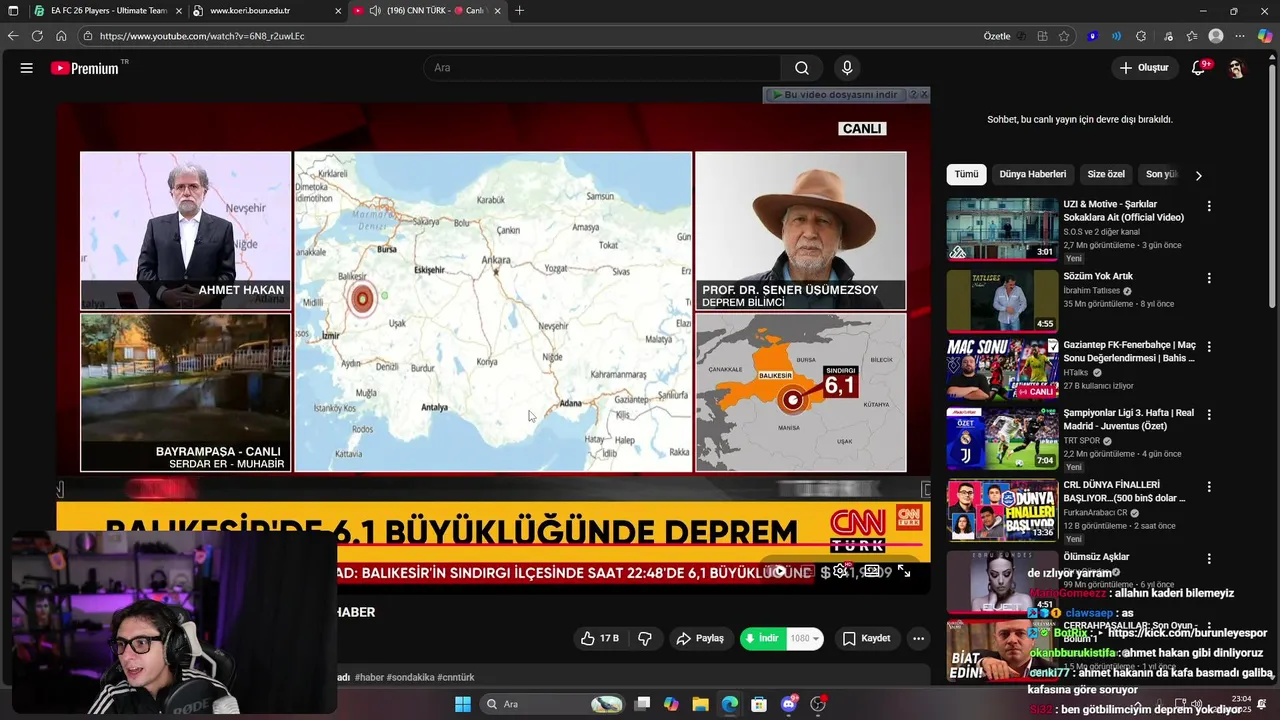The height and width of the screenshot is (720, 1280).
Task: Open the YouTube hamburger guide menu
Action: coord(27,68)
